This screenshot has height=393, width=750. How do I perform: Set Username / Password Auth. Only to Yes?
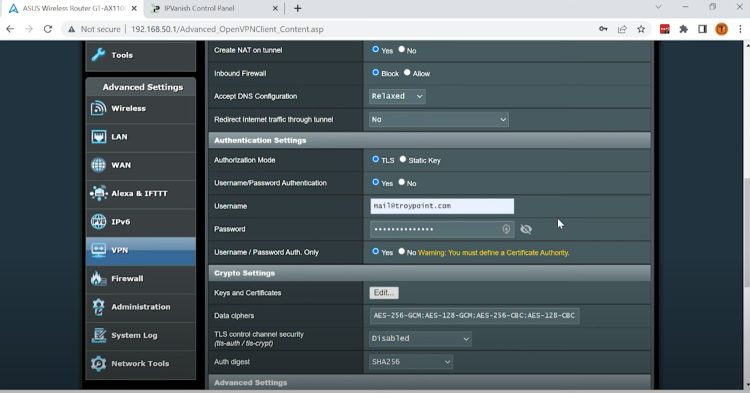[x=375, y=251]
